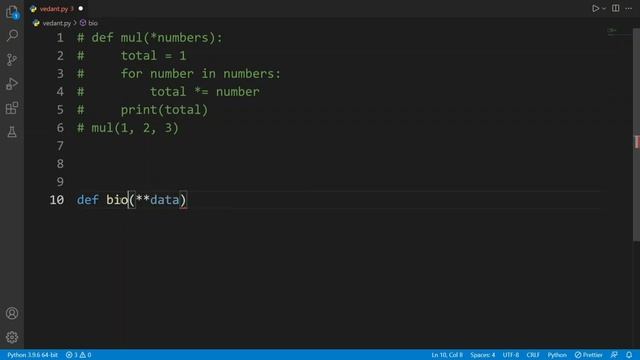Click line number 1 in gutter
Image resolution: width=640 pixels, height=360 pixels.
tap(60, 38)
